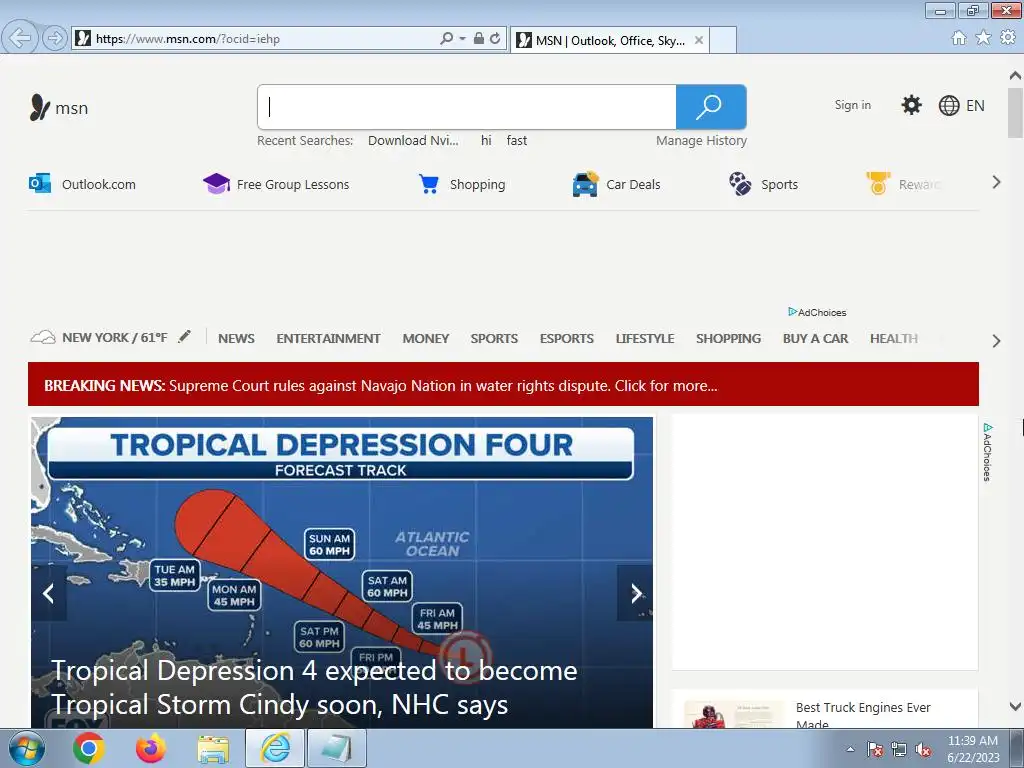Click the address bar search magnifier icon
This screenshot has width=1024, height=768.
tap(446, 39)
